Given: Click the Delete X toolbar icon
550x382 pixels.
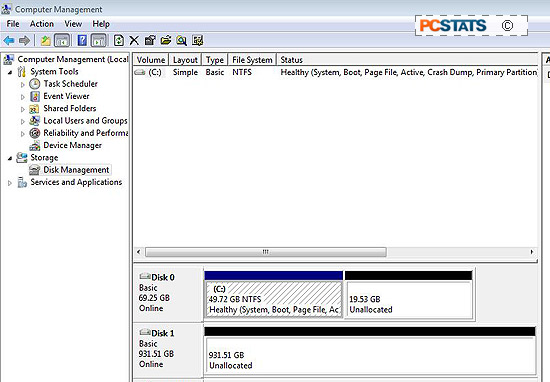Looking at the screenshot, I should pyautogui.click(x=134, y=41).
